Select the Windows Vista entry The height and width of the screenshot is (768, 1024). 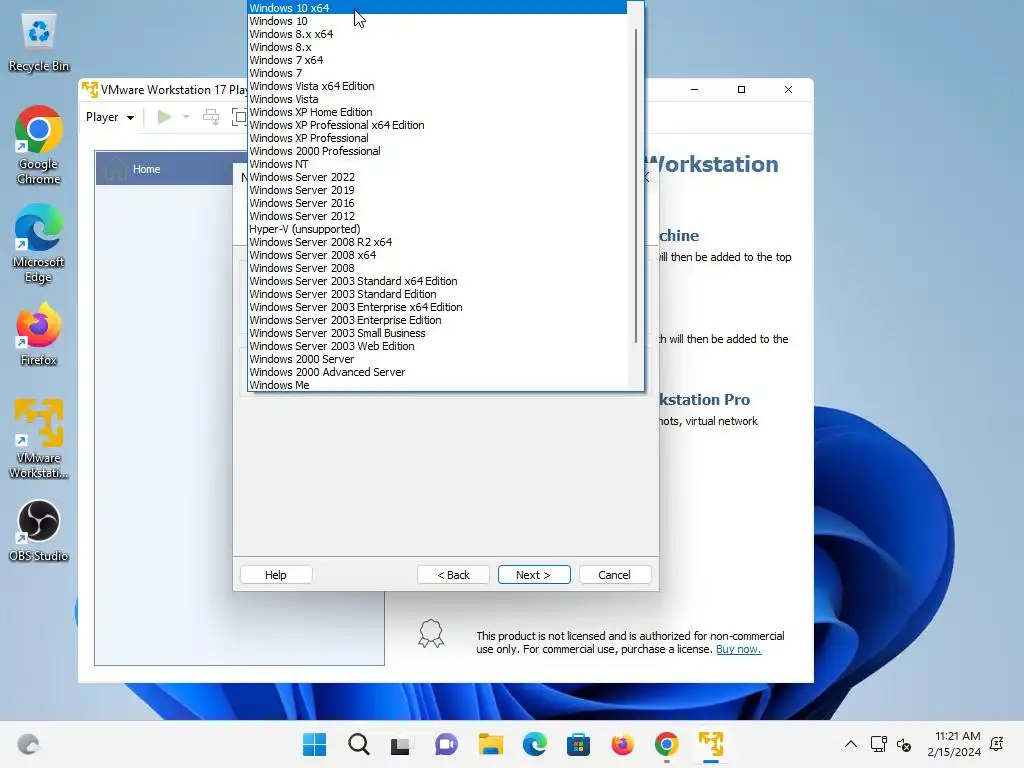[x=437, y=99]
